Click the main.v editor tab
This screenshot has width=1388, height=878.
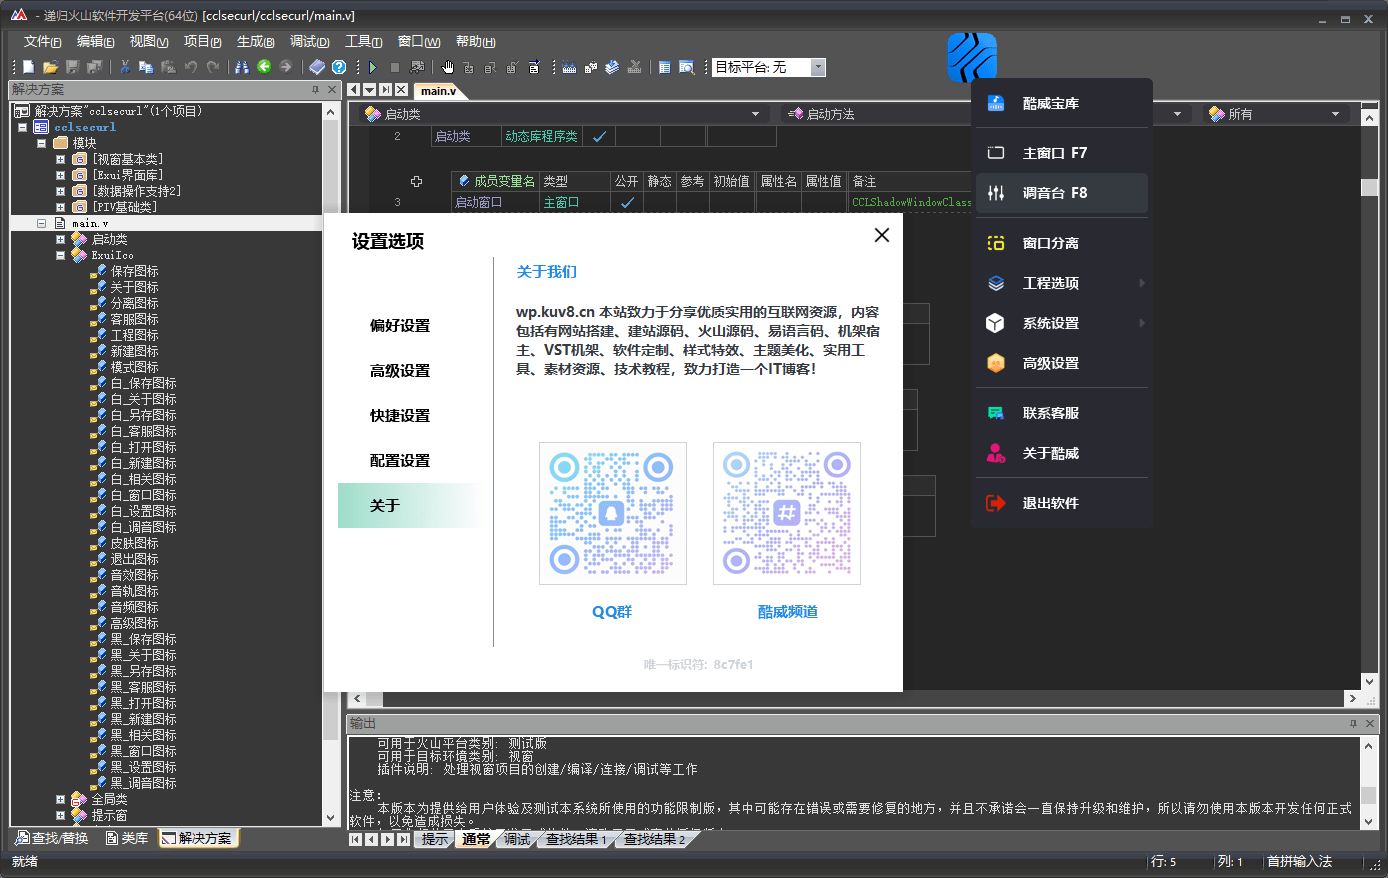[438, 90]
